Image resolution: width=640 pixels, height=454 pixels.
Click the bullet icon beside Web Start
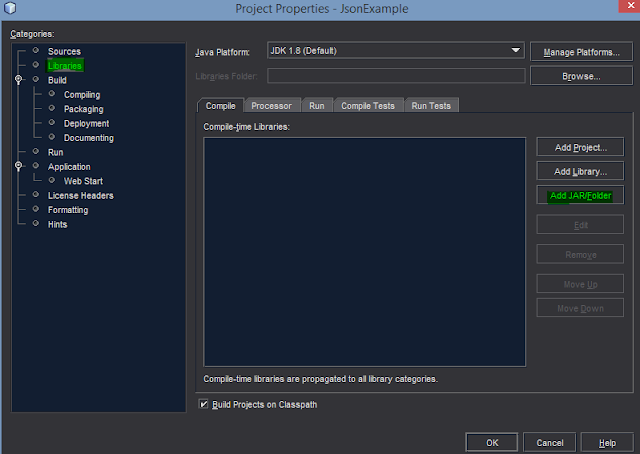point(52,180)
